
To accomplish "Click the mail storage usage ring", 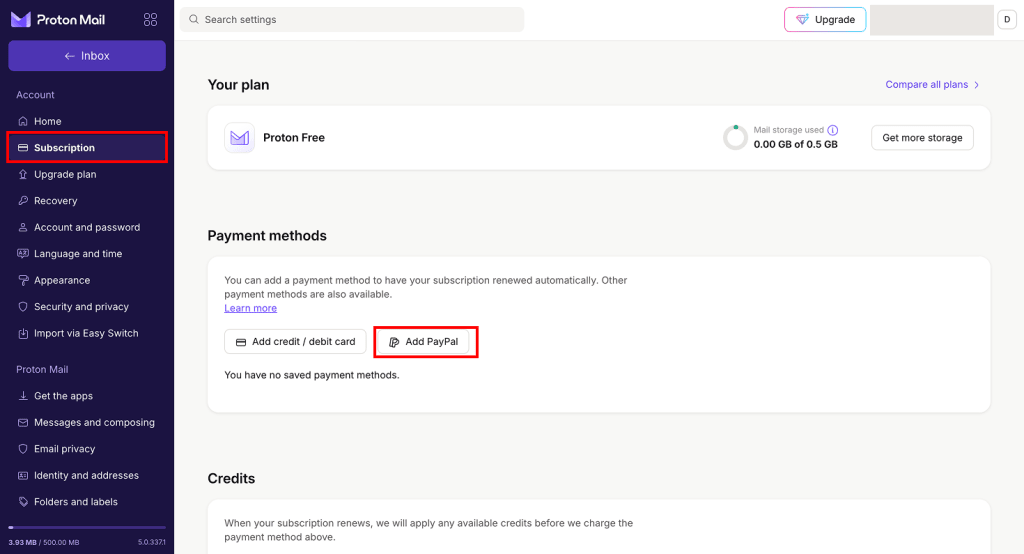I will [735, 138].
